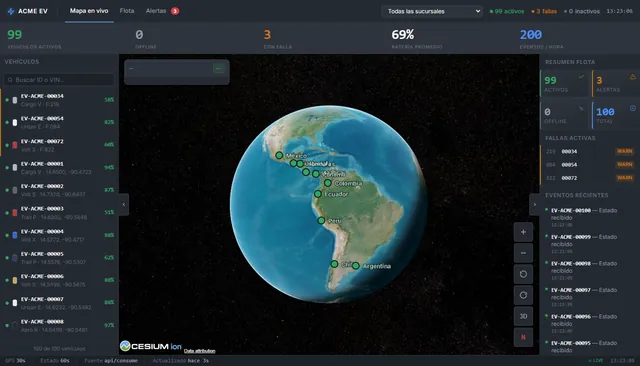Select vehicle EV-ACME-00034 in list
Viewport: 640px width, 366px height.
(59, 100)
